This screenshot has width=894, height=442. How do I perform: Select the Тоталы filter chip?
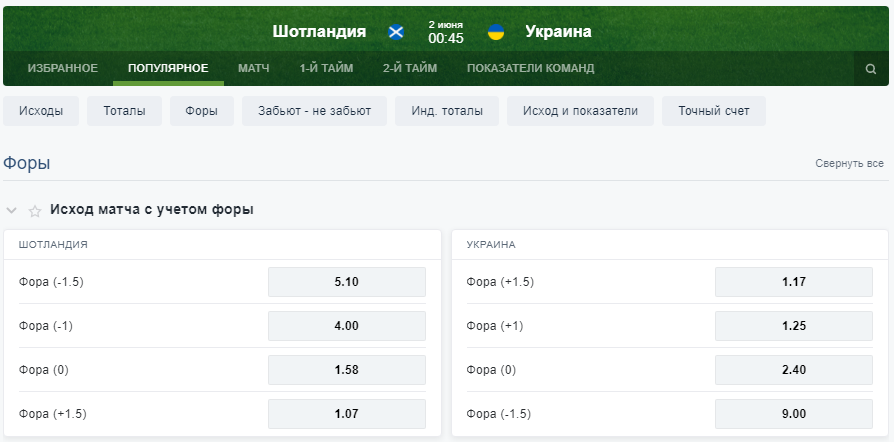[124, 111]
